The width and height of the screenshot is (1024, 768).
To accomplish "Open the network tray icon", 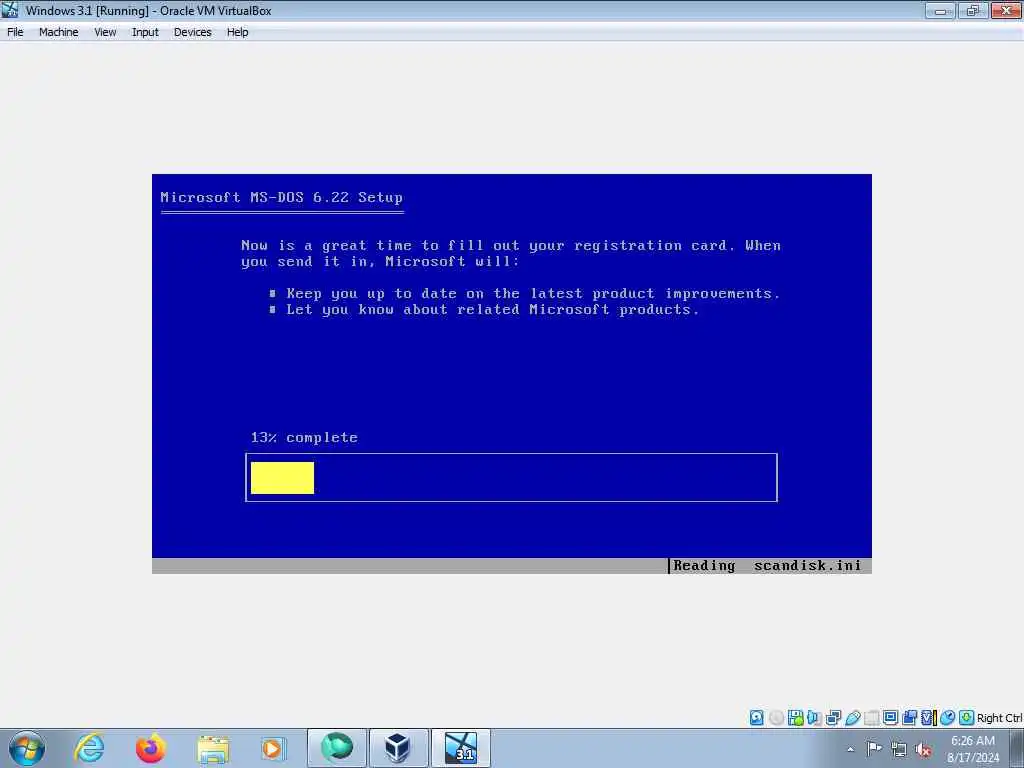I will click(x=899, y=749).
